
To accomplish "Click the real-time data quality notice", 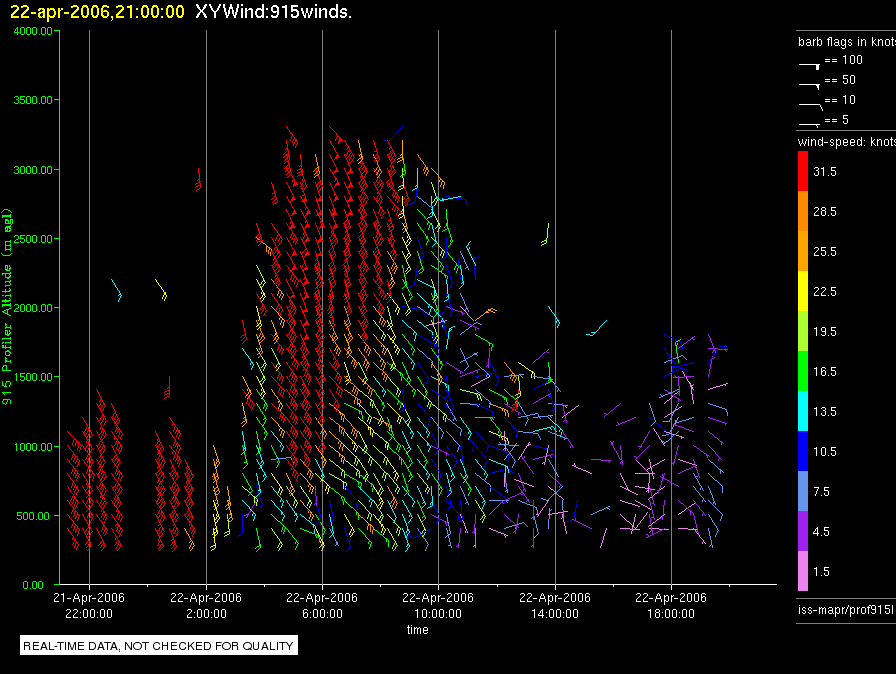I will point(158,645).
